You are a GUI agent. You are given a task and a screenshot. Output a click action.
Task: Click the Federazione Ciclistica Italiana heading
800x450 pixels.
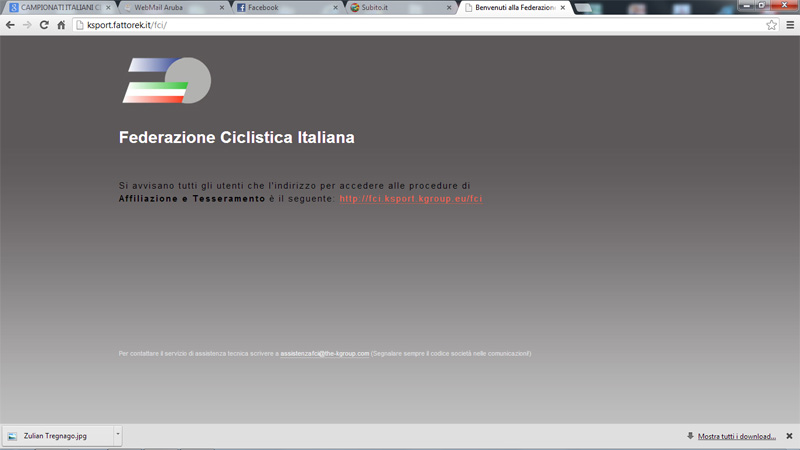237,137
